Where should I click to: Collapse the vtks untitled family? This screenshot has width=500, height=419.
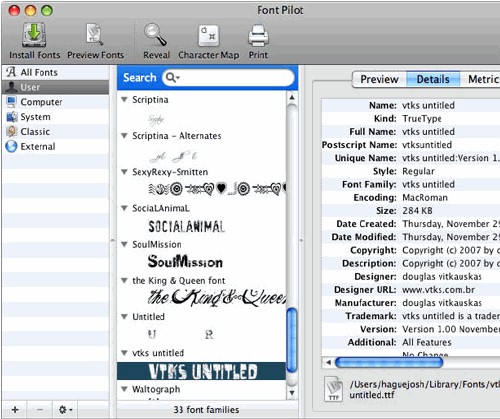coord(124,353)
